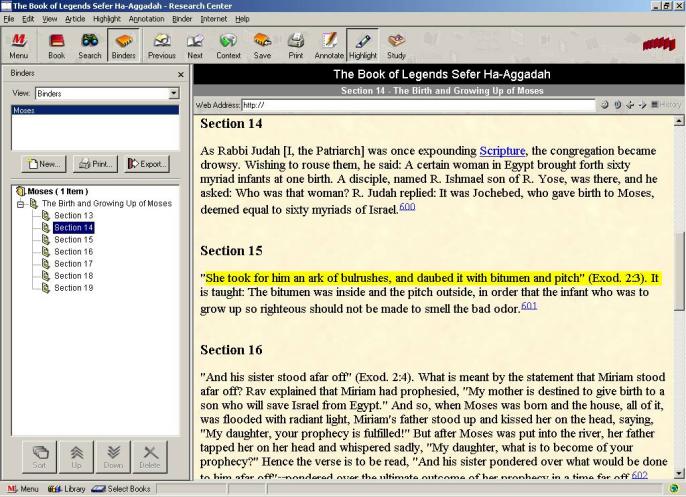This screenshot has width=686, height=497.
Task: Click Select Books in status bar
Action: click(121, 489)
